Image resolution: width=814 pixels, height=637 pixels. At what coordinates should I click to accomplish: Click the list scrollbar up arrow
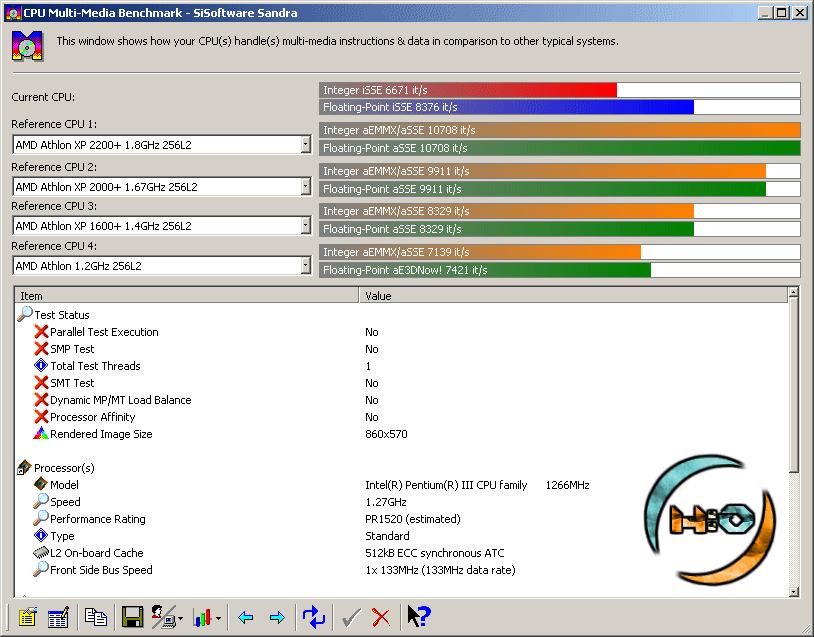coord(793,293)
